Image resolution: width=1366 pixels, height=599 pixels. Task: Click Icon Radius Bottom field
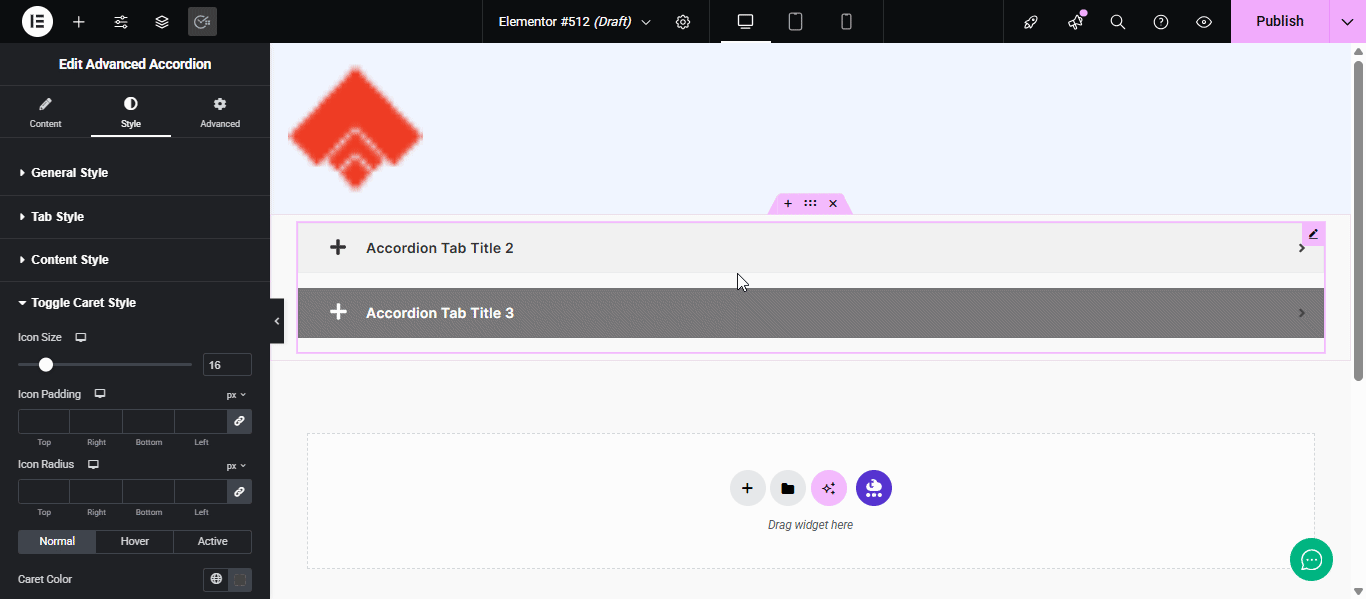[148, 491]
